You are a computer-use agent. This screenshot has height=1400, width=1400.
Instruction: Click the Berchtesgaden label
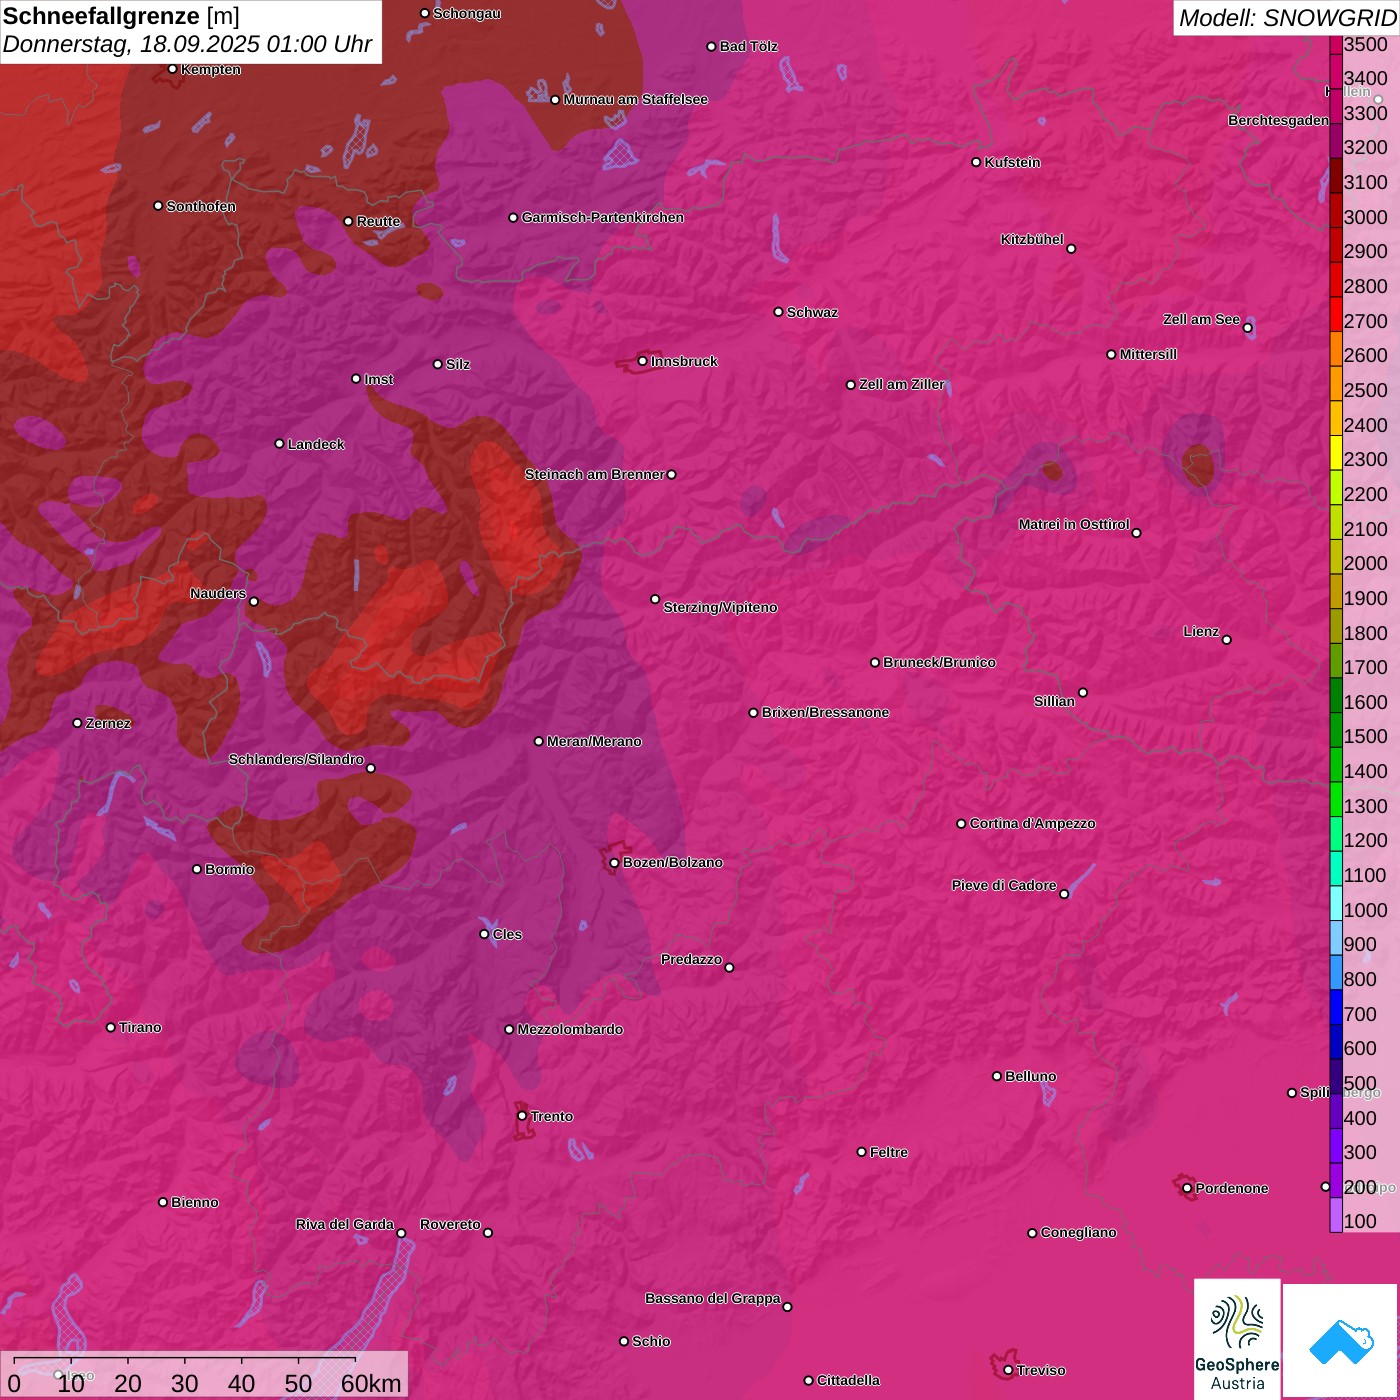[x=1279, y=120]
